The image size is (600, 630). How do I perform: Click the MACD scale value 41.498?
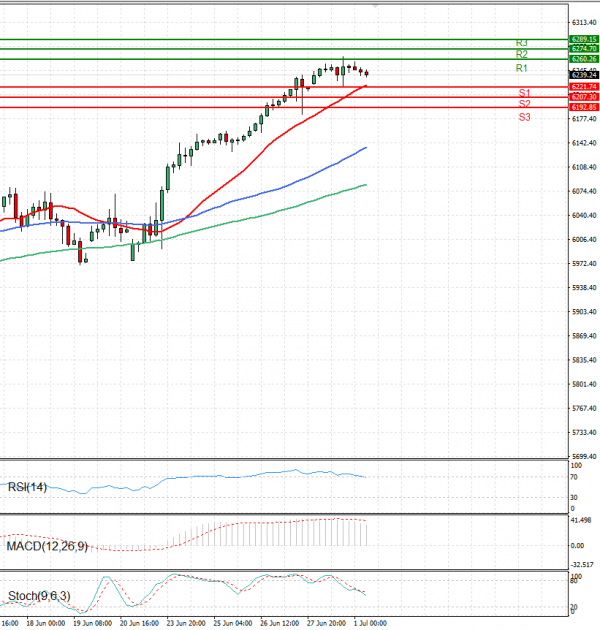581,520
